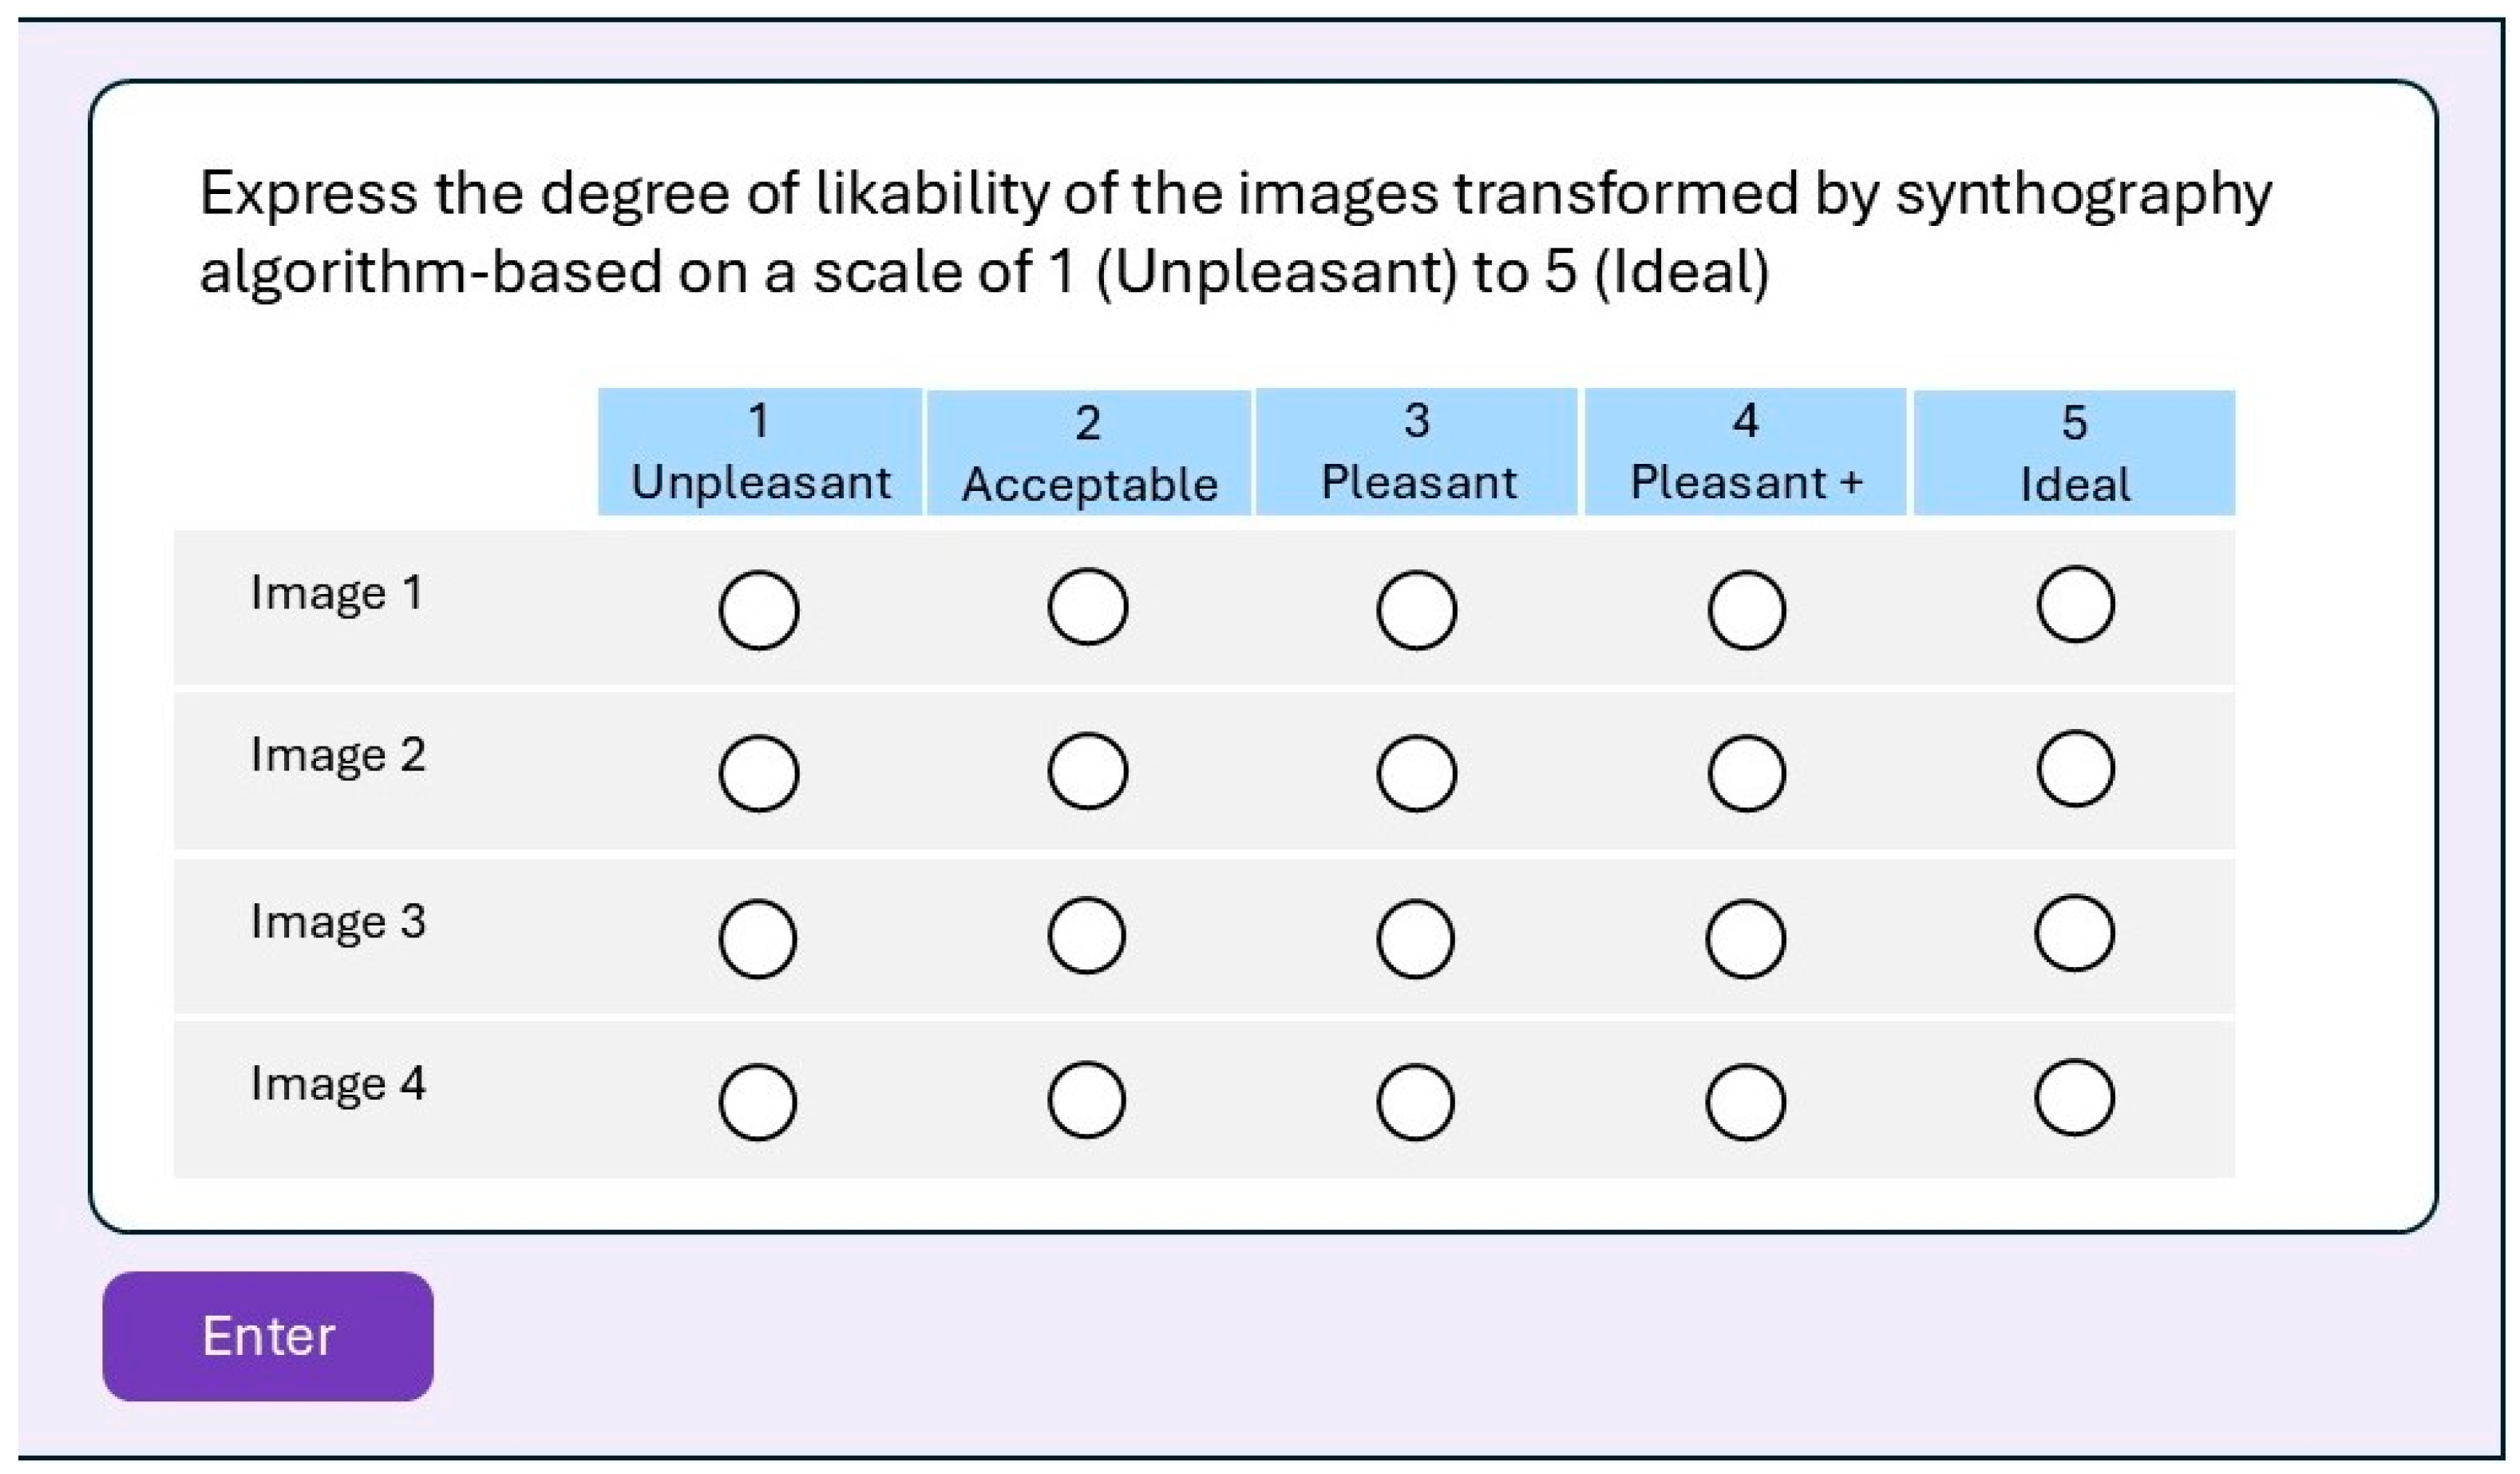Choose Acceptable for Image 4
The image size is (2520, 1474).
pyautogui.click(x=1087, y=1100)
